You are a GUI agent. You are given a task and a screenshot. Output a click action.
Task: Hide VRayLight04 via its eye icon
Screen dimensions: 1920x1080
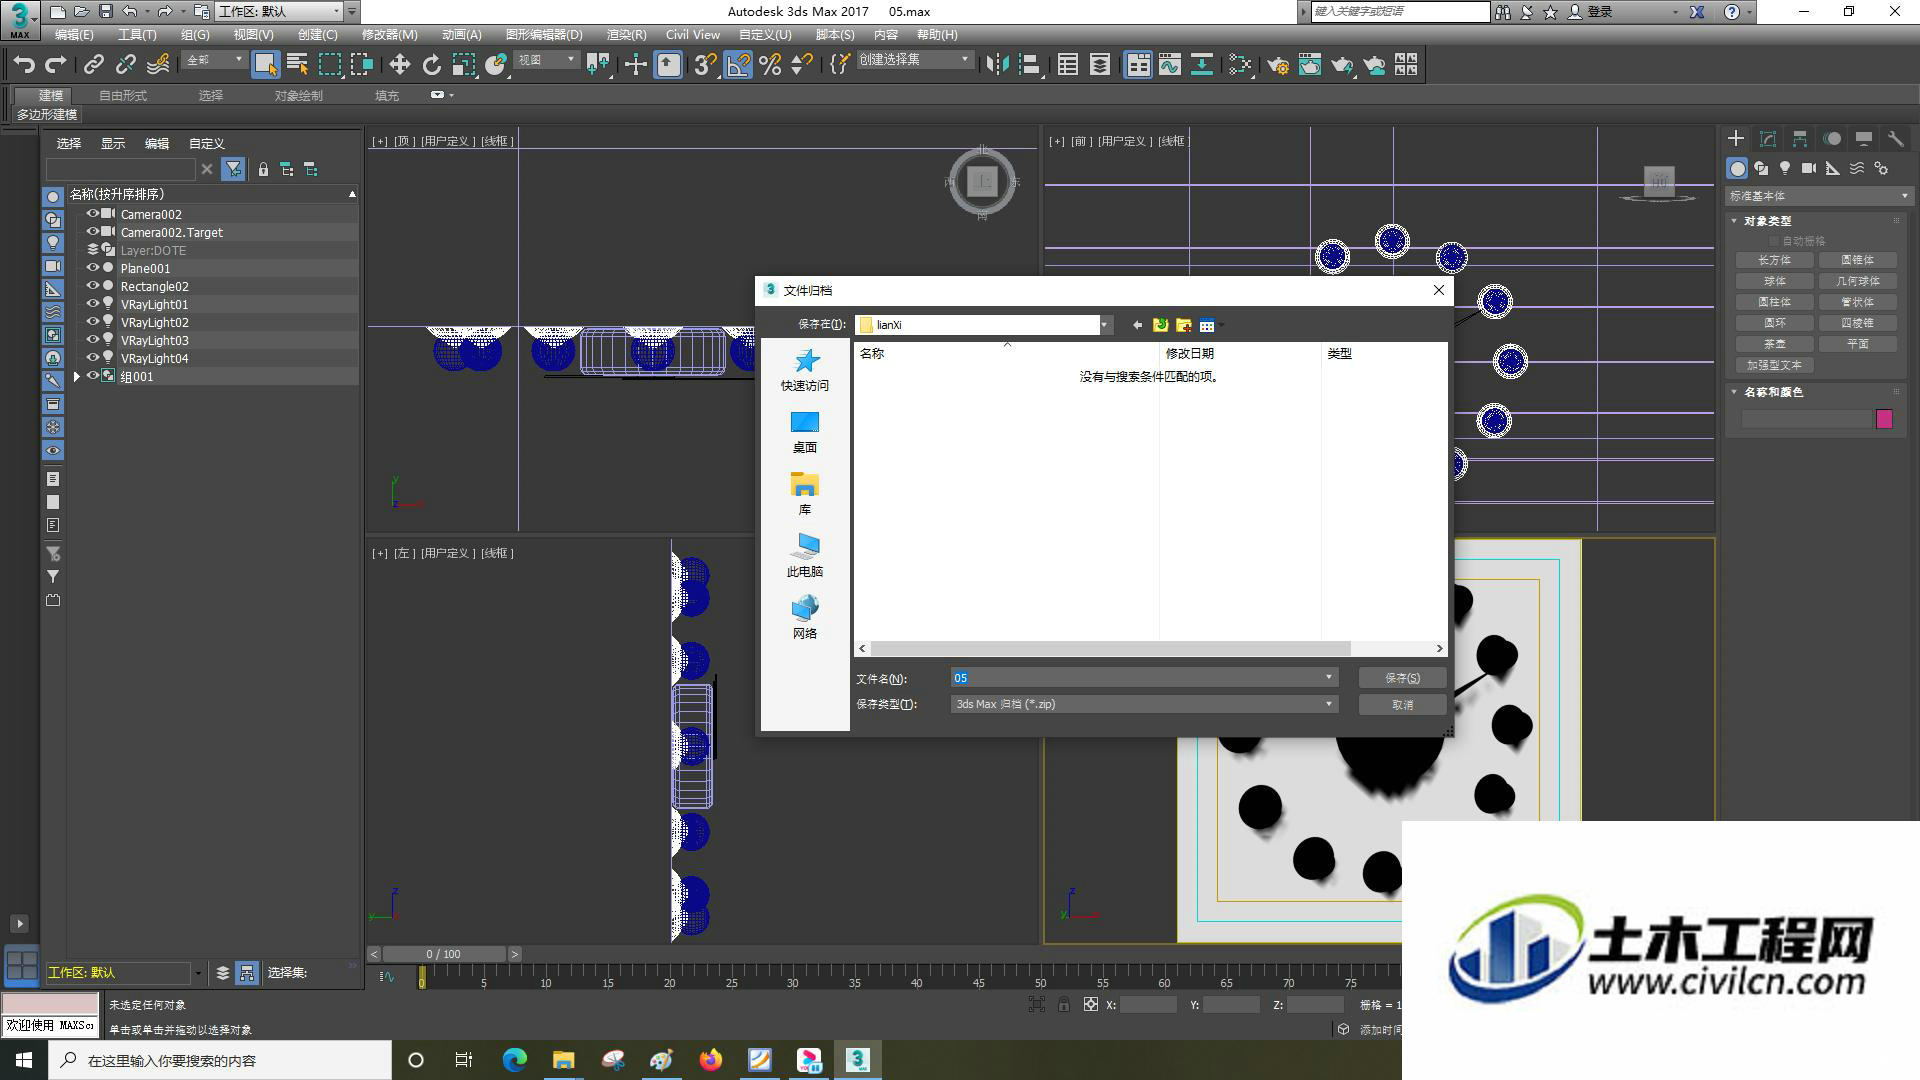coord(93,358)
